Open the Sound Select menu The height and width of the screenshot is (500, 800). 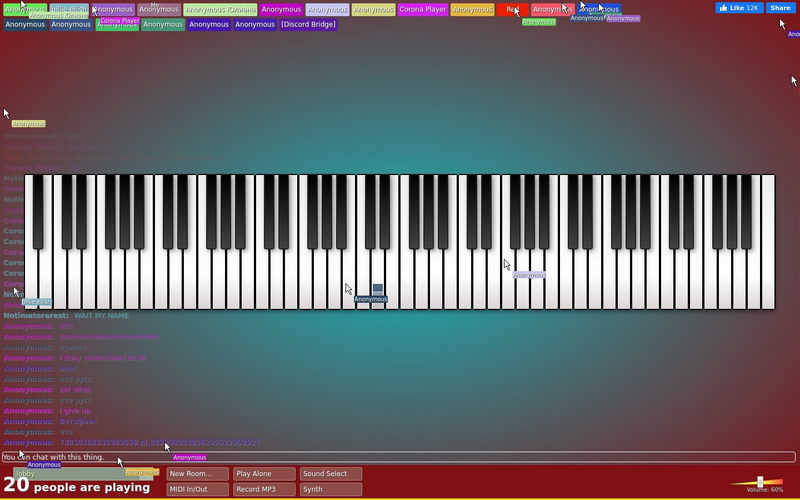(331, 473)
